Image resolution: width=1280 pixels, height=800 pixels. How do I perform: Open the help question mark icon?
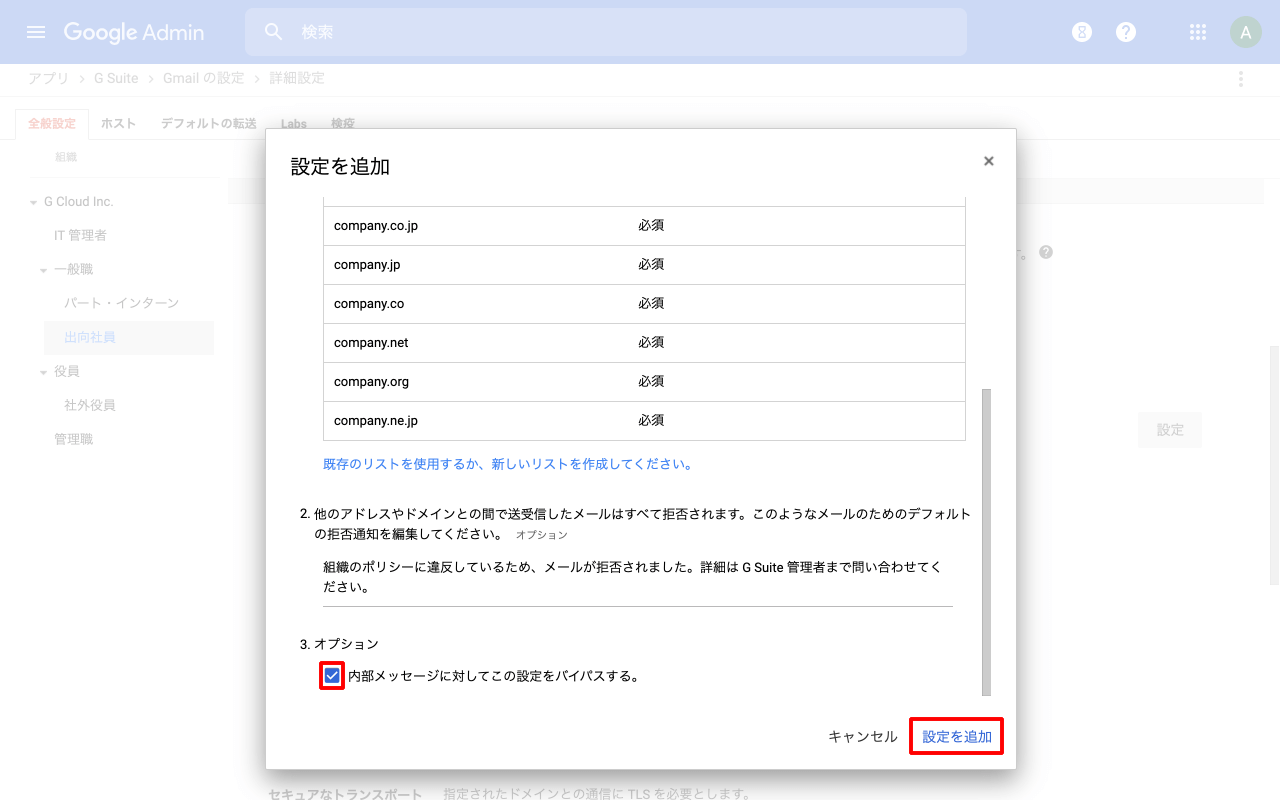1126,32
